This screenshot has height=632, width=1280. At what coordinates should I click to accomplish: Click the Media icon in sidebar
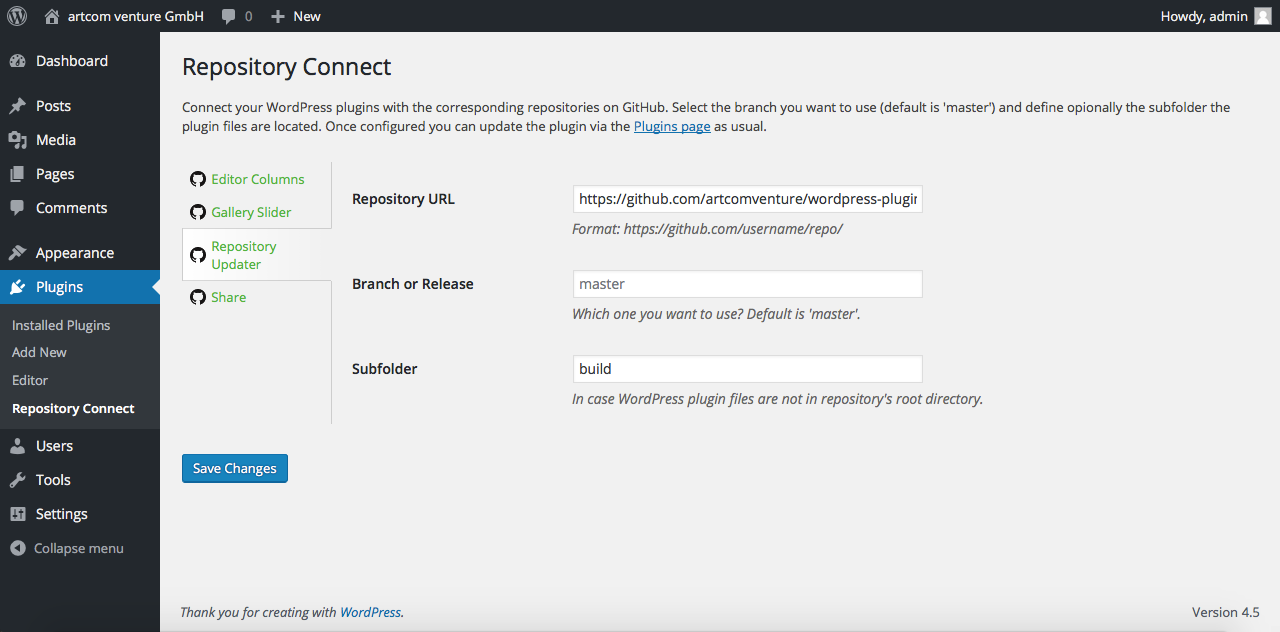tap(17, 140)
